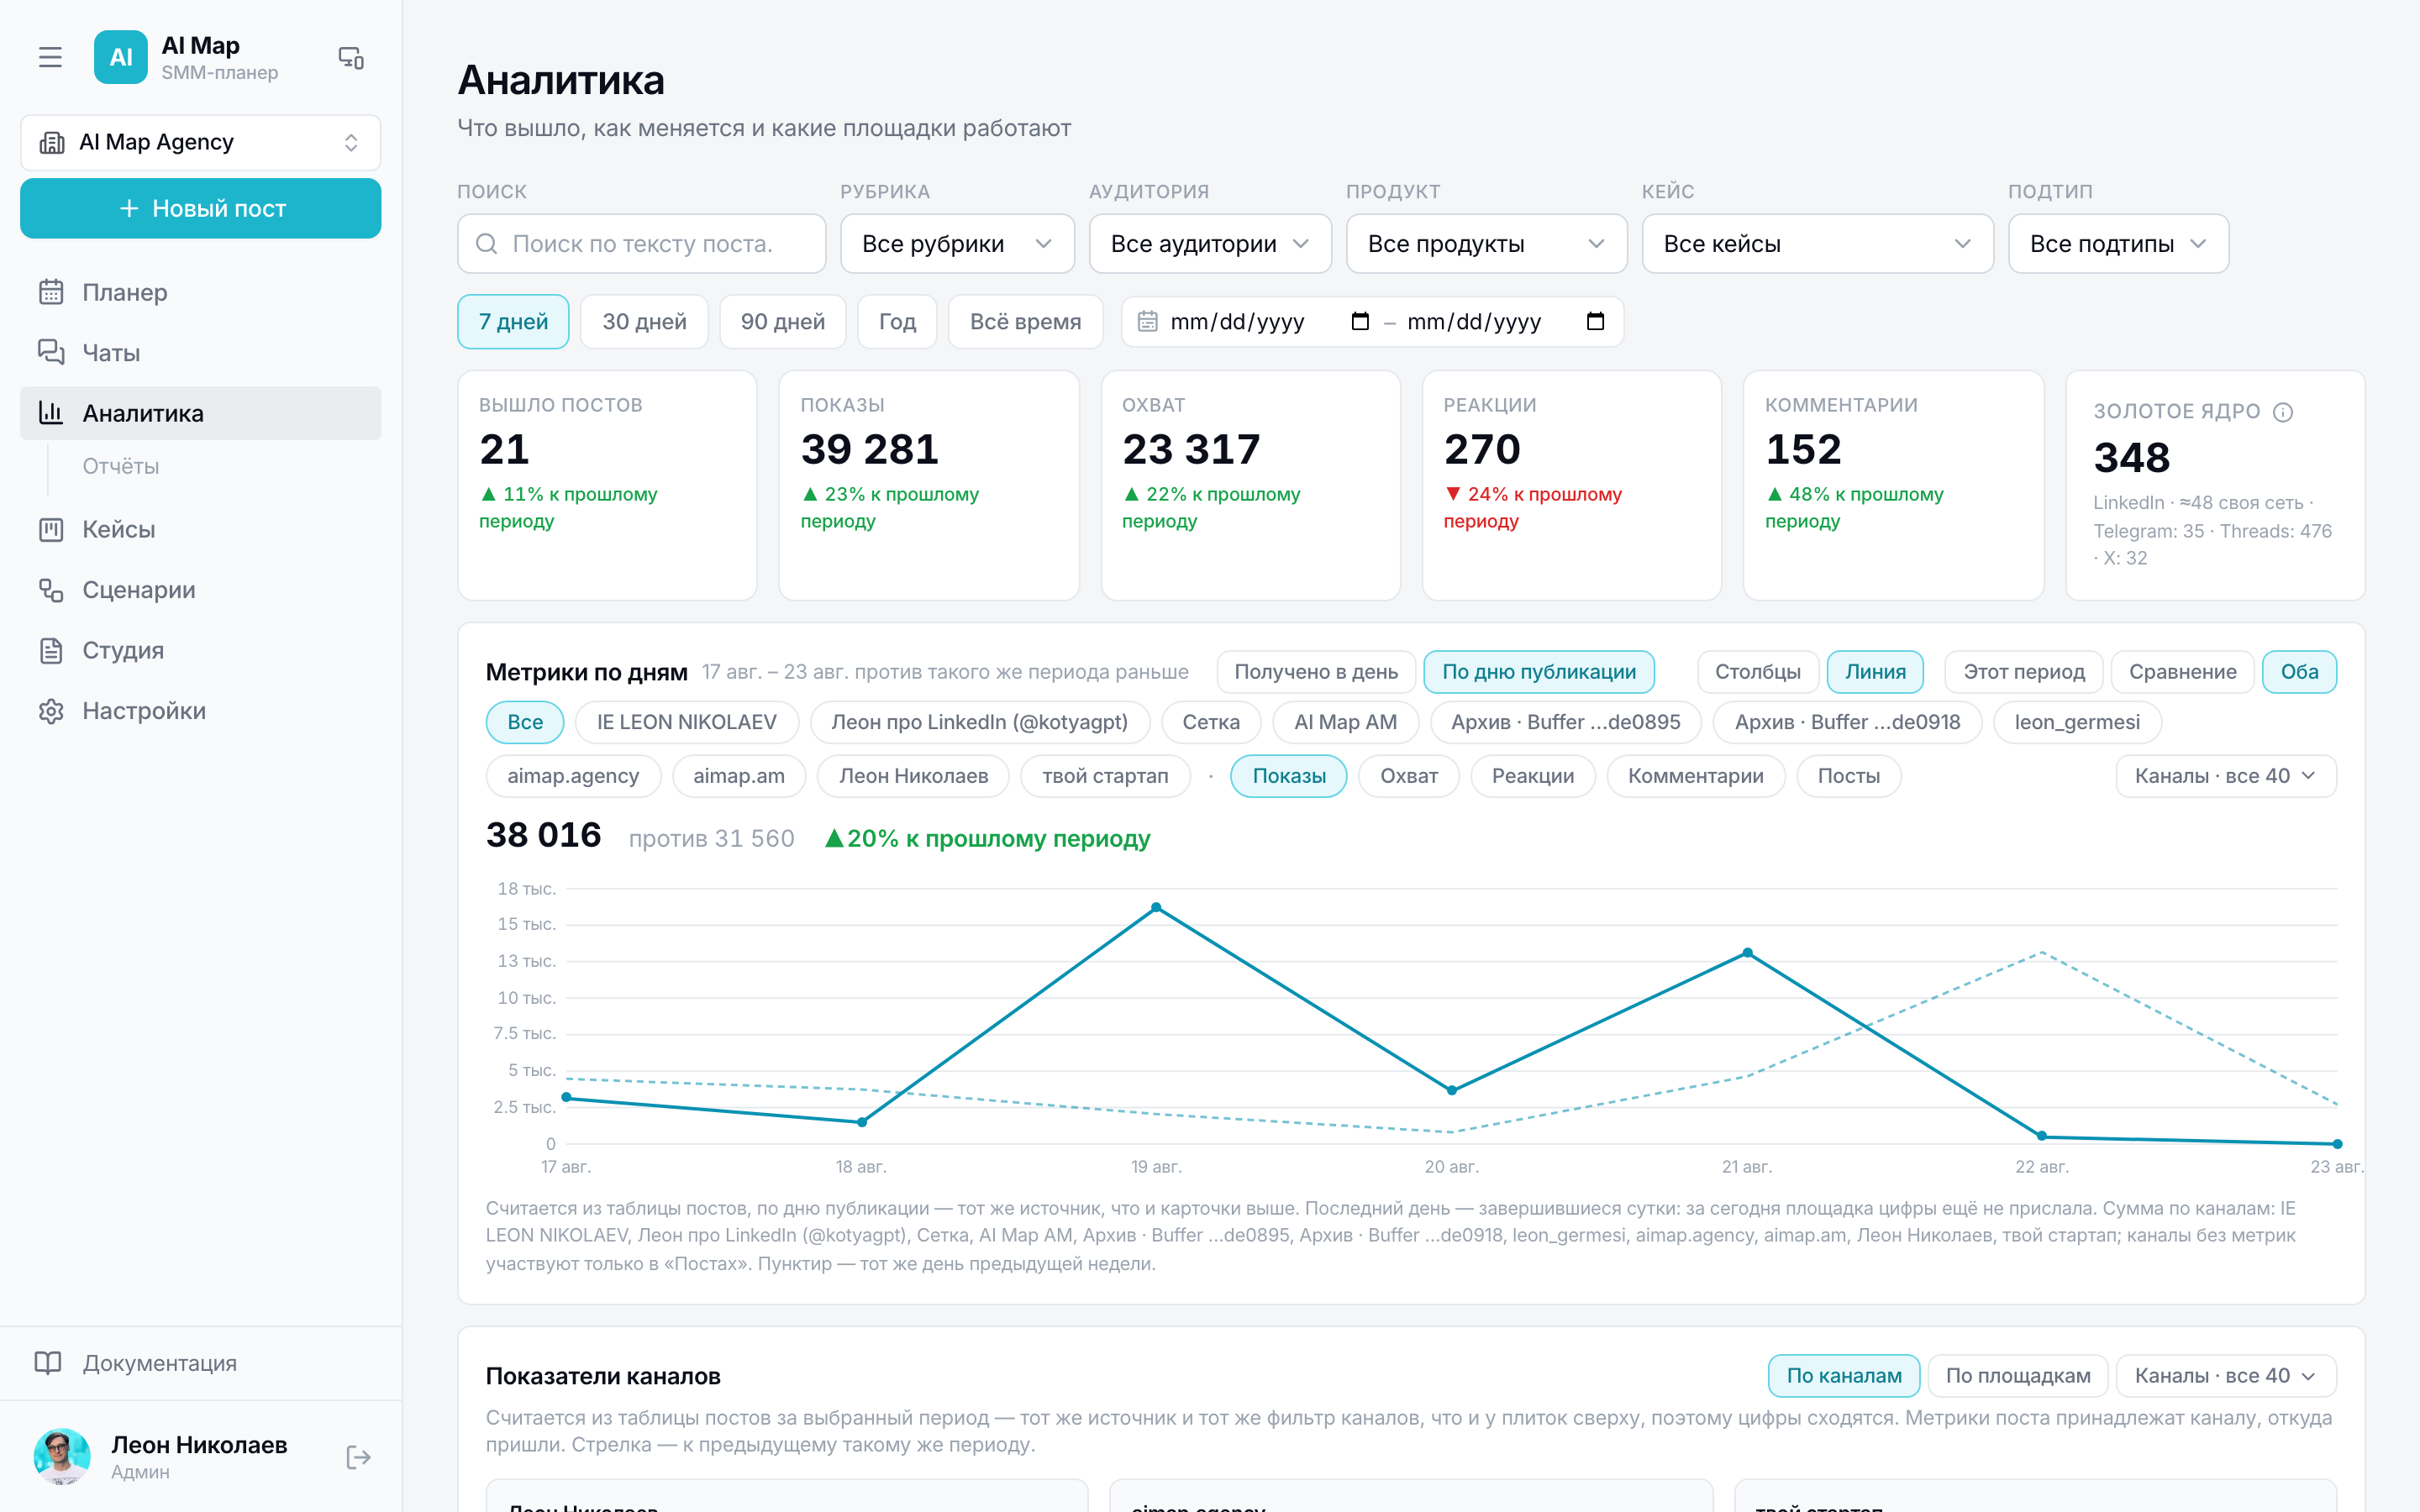Show only Этот период on the chart
The height and width of the screenshot is (1512, 2420).
[x=2024, y=672]
